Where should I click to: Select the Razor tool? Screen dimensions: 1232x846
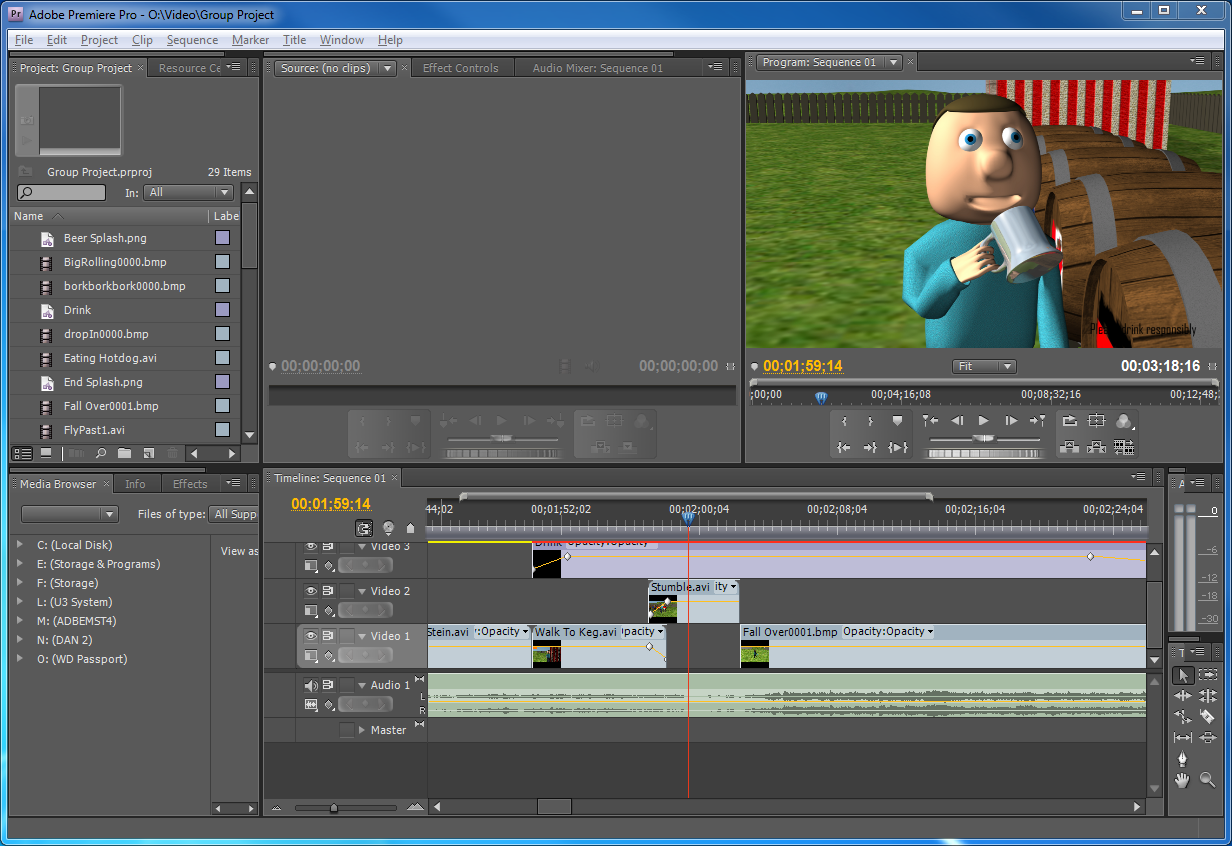(x=1207, y=717)
